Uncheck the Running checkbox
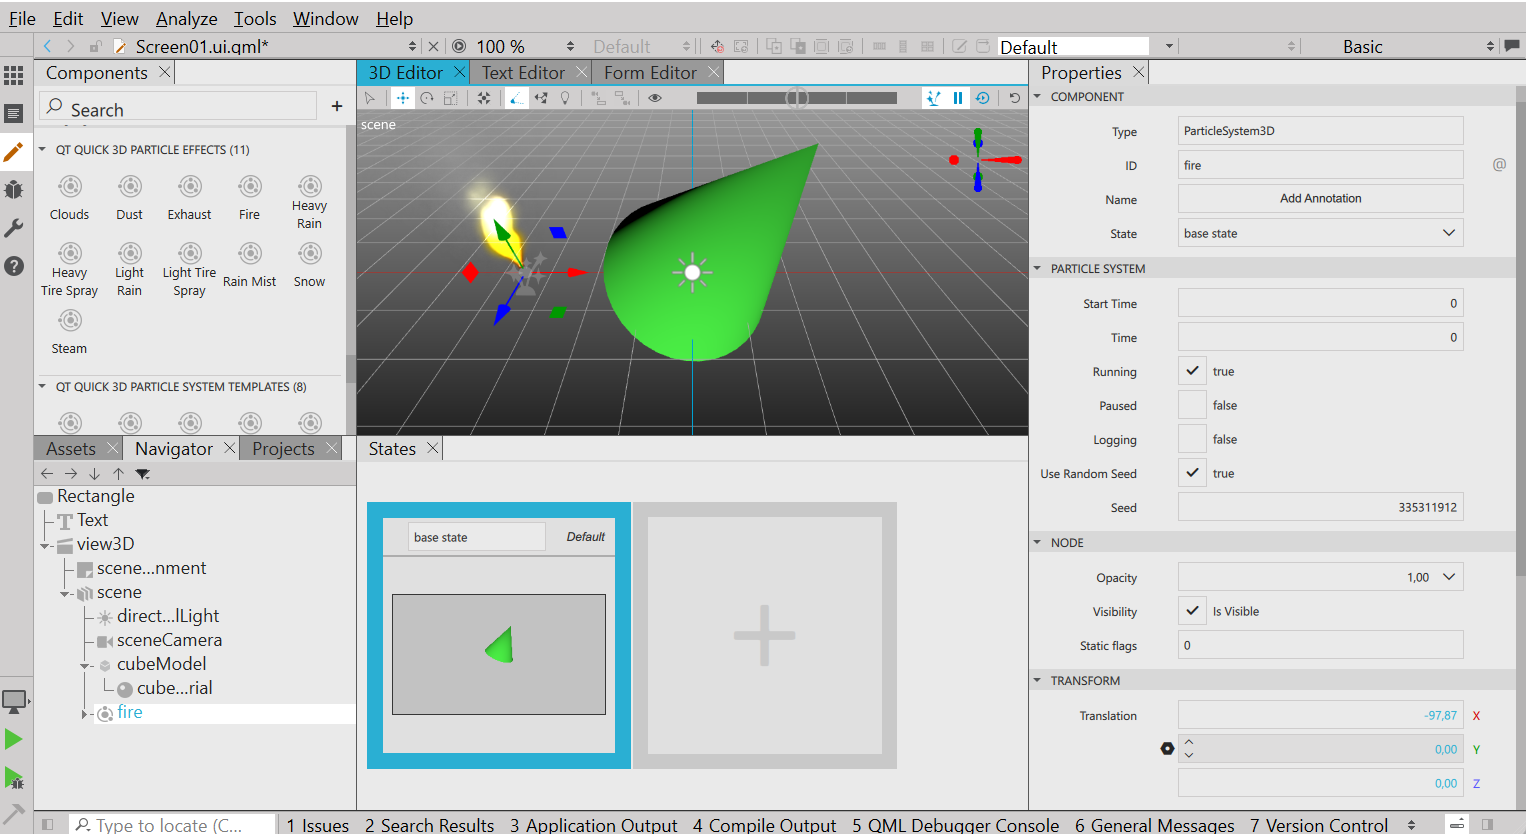 point(1192,371)
